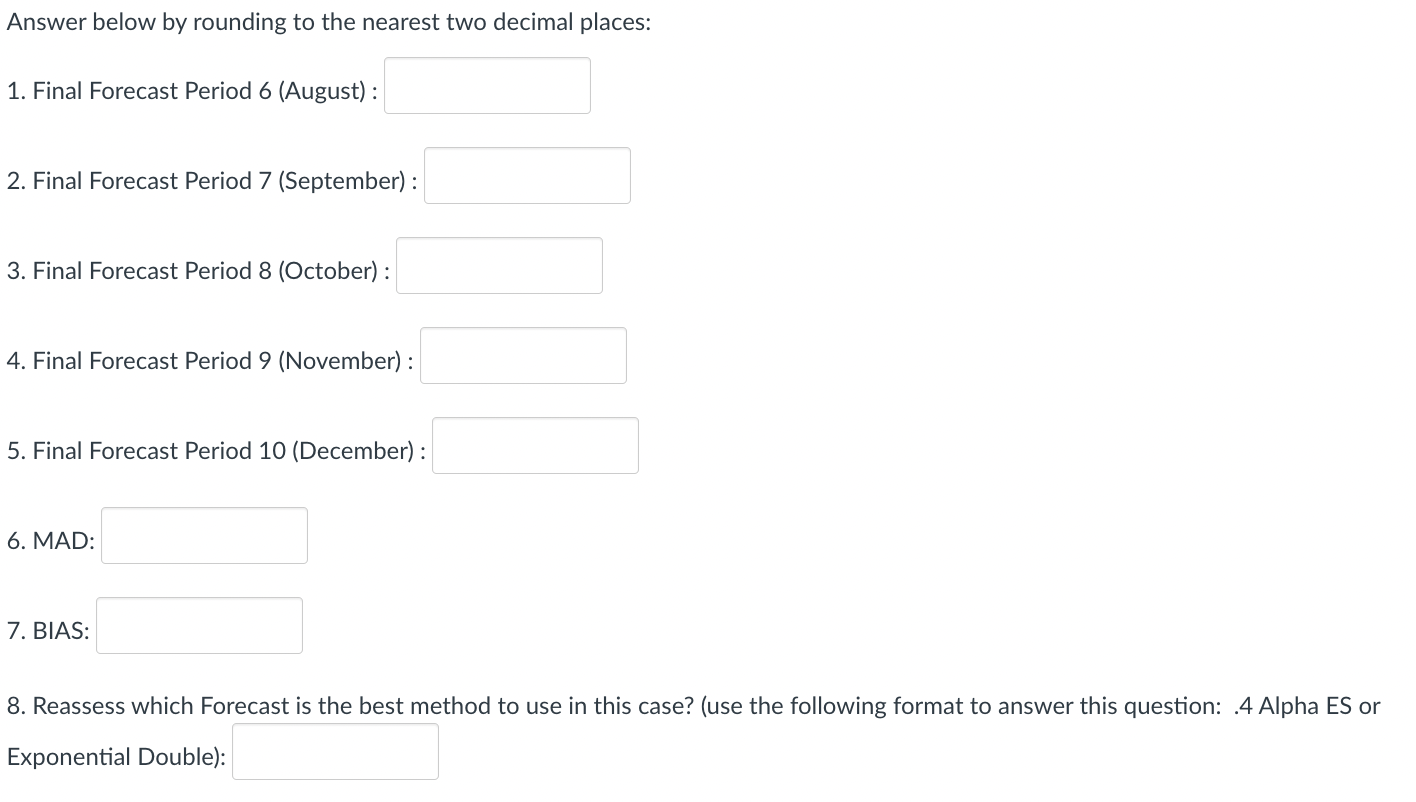The width and height of the screenshot is (1416, 802).
Task: Click the MAD question label
Action: coord(50,540)
